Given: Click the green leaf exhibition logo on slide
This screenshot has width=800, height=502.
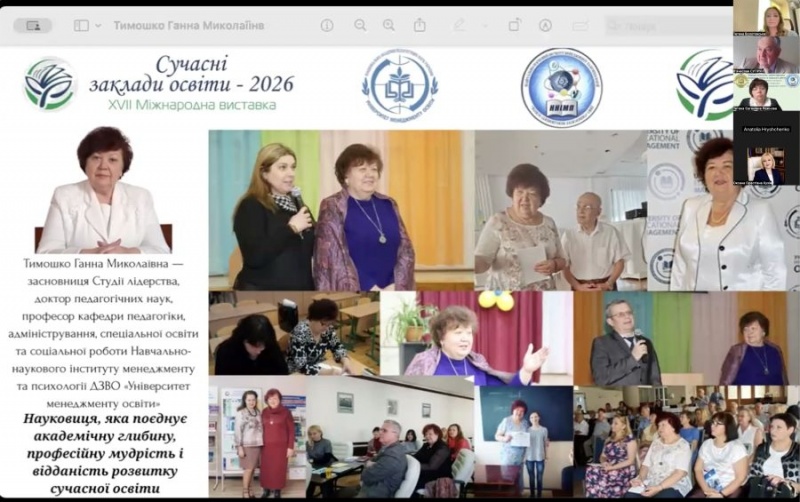Looking at the screenshot, I should point(50,84).
